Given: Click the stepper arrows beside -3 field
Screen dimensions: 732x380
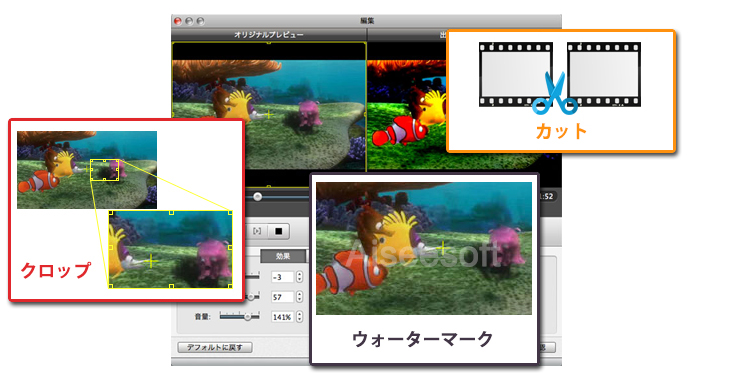Looking at the screenshot, I should pyautogui.click(x=299, y=277).
